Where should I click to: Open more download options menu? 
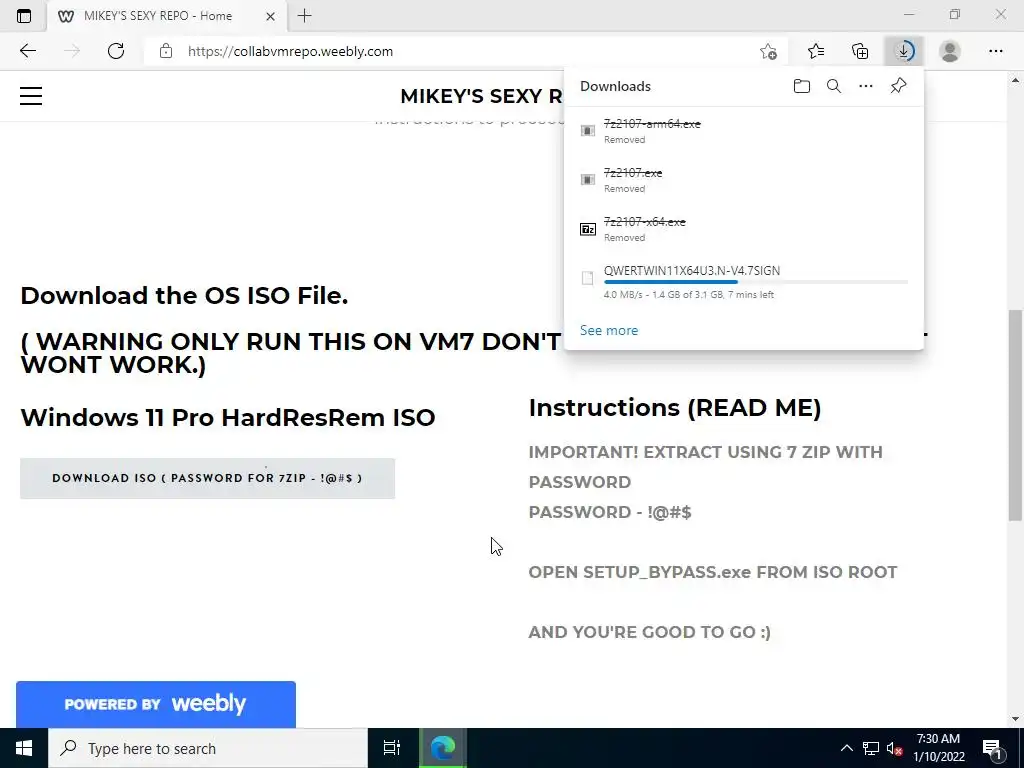coord(866,86)
